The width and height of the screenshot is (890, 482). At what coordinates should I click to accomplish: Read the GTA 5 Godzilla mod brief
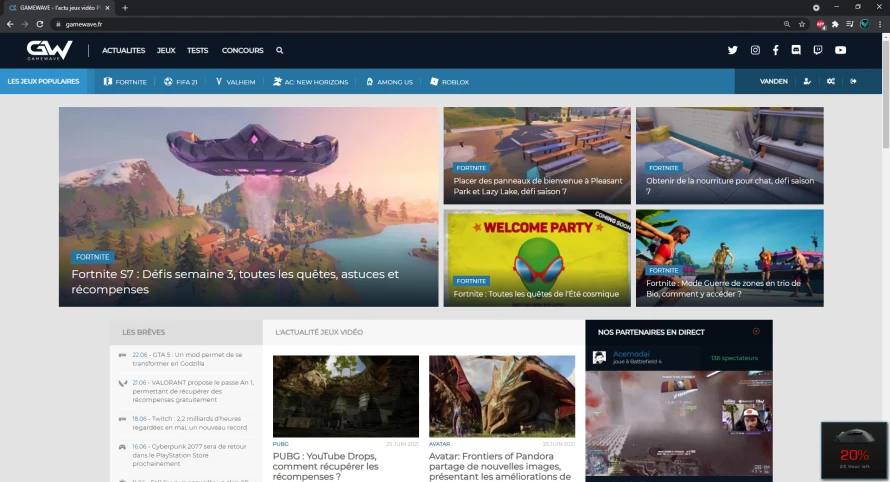[187, 359]
